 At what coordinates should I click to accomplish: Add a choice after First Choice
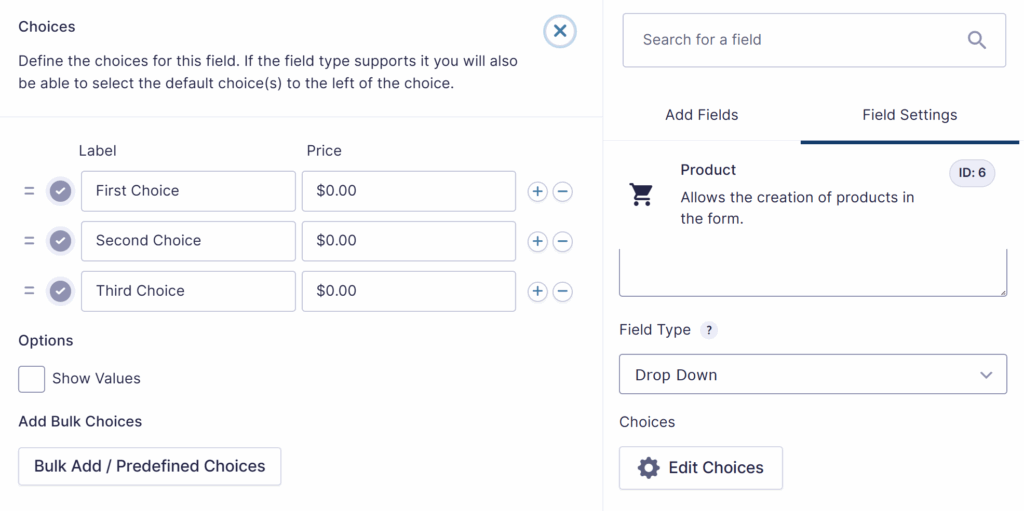[538, 191]
